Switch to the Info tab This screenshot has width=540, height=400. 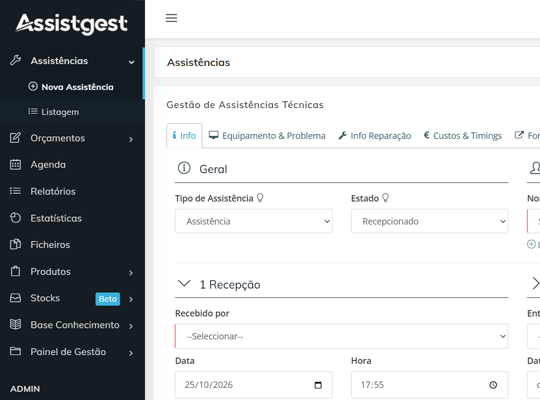tap(184, 135)
